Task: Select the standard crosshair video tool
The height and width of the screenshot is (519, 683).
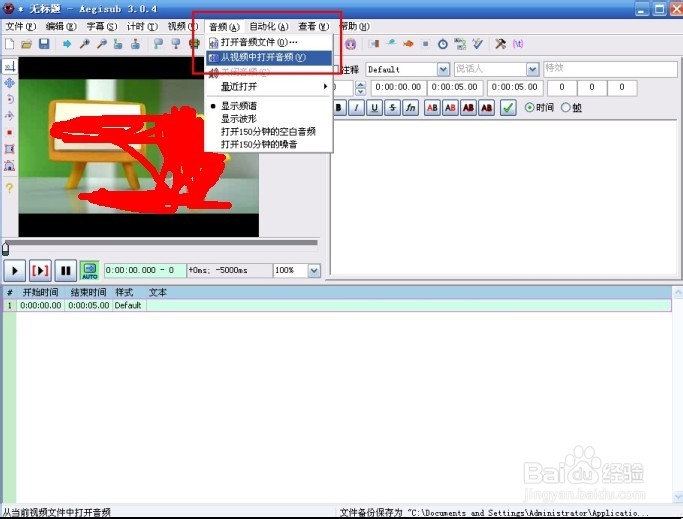Action: [10, 66]
